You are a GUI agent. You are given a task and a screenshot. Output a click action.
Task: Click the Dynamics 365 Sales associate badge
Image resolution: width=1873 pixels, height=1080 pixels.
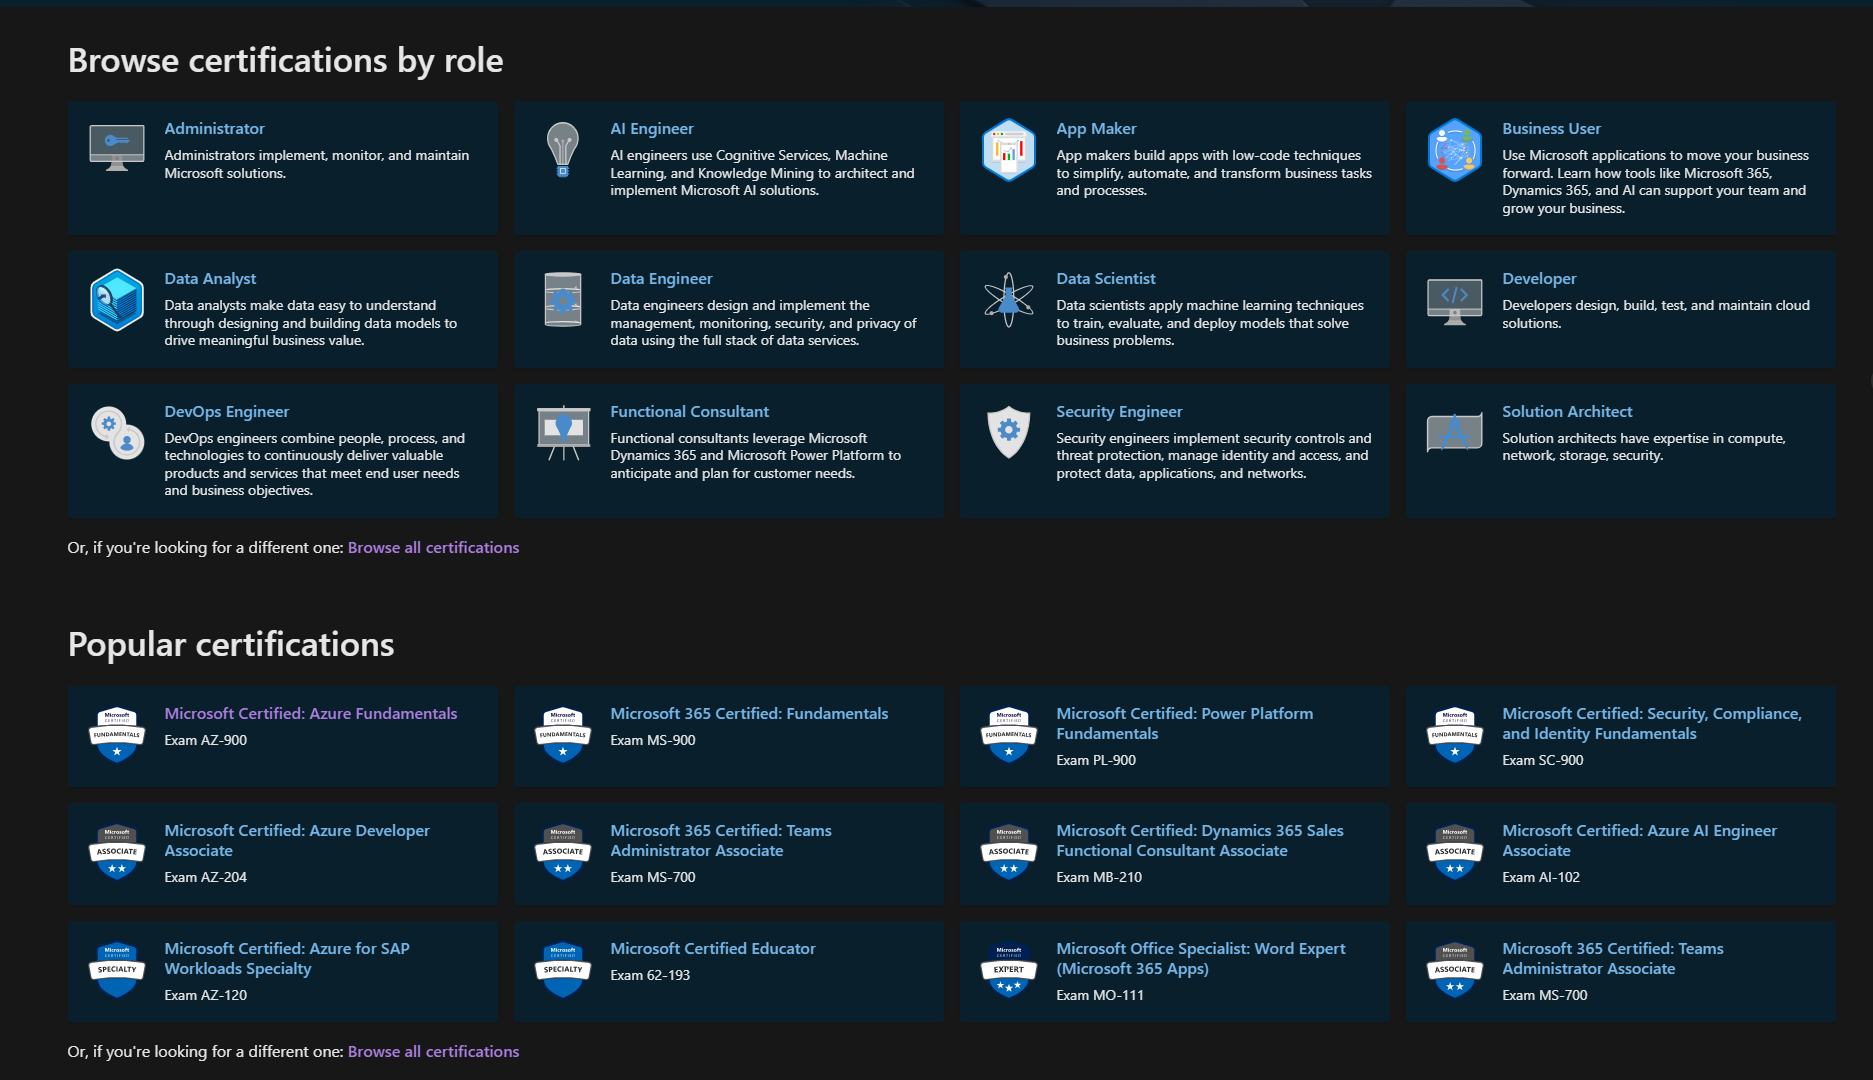pyautogui.click(x=1008, y=852)
